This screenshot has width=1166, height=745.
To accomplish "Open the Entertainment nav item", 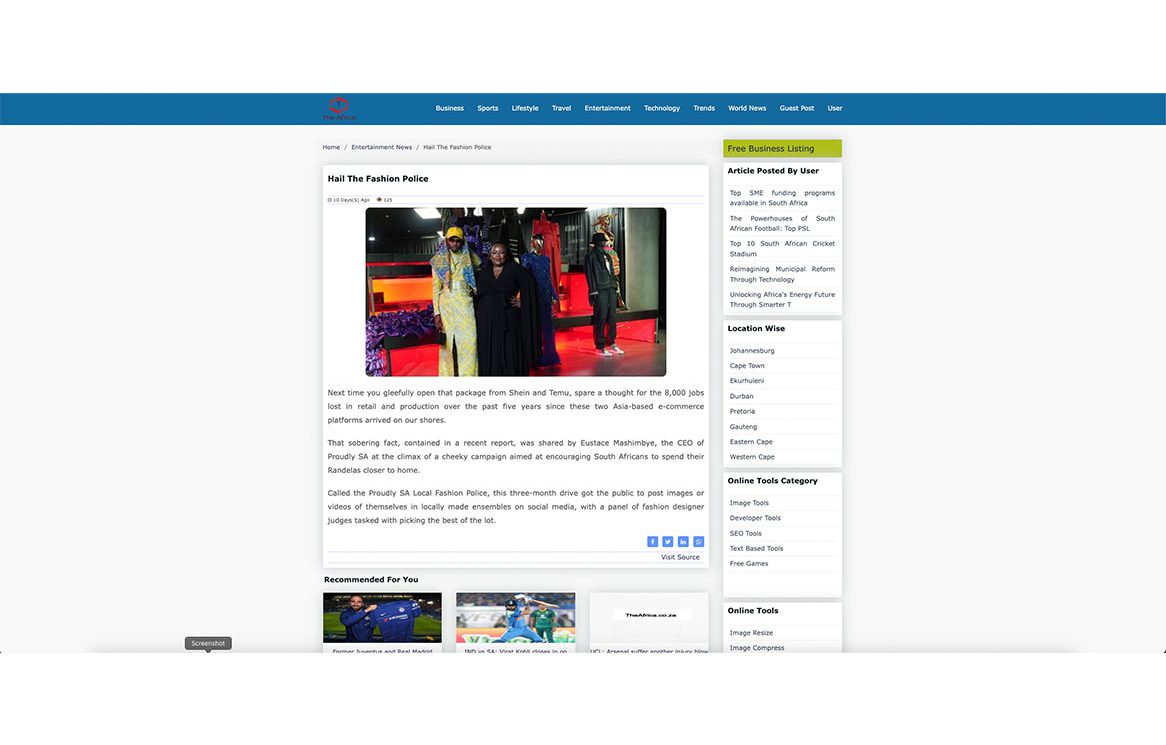I will [x=607, y=108].
